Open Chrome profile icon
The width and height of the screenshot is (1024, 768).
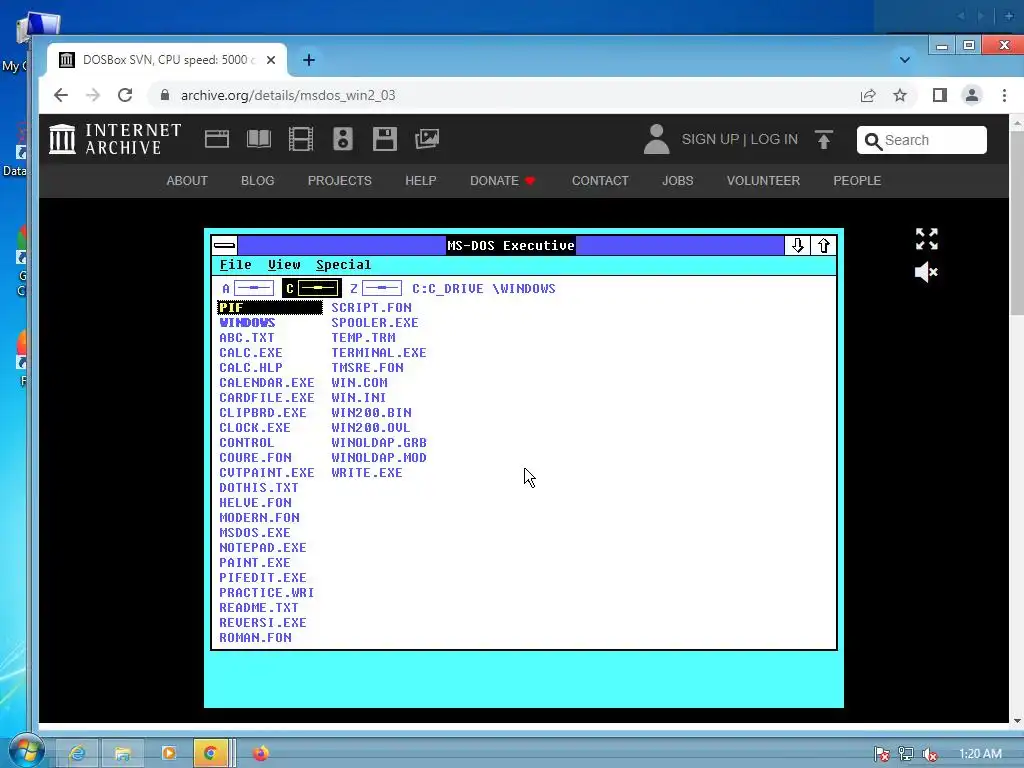[972, 95]
